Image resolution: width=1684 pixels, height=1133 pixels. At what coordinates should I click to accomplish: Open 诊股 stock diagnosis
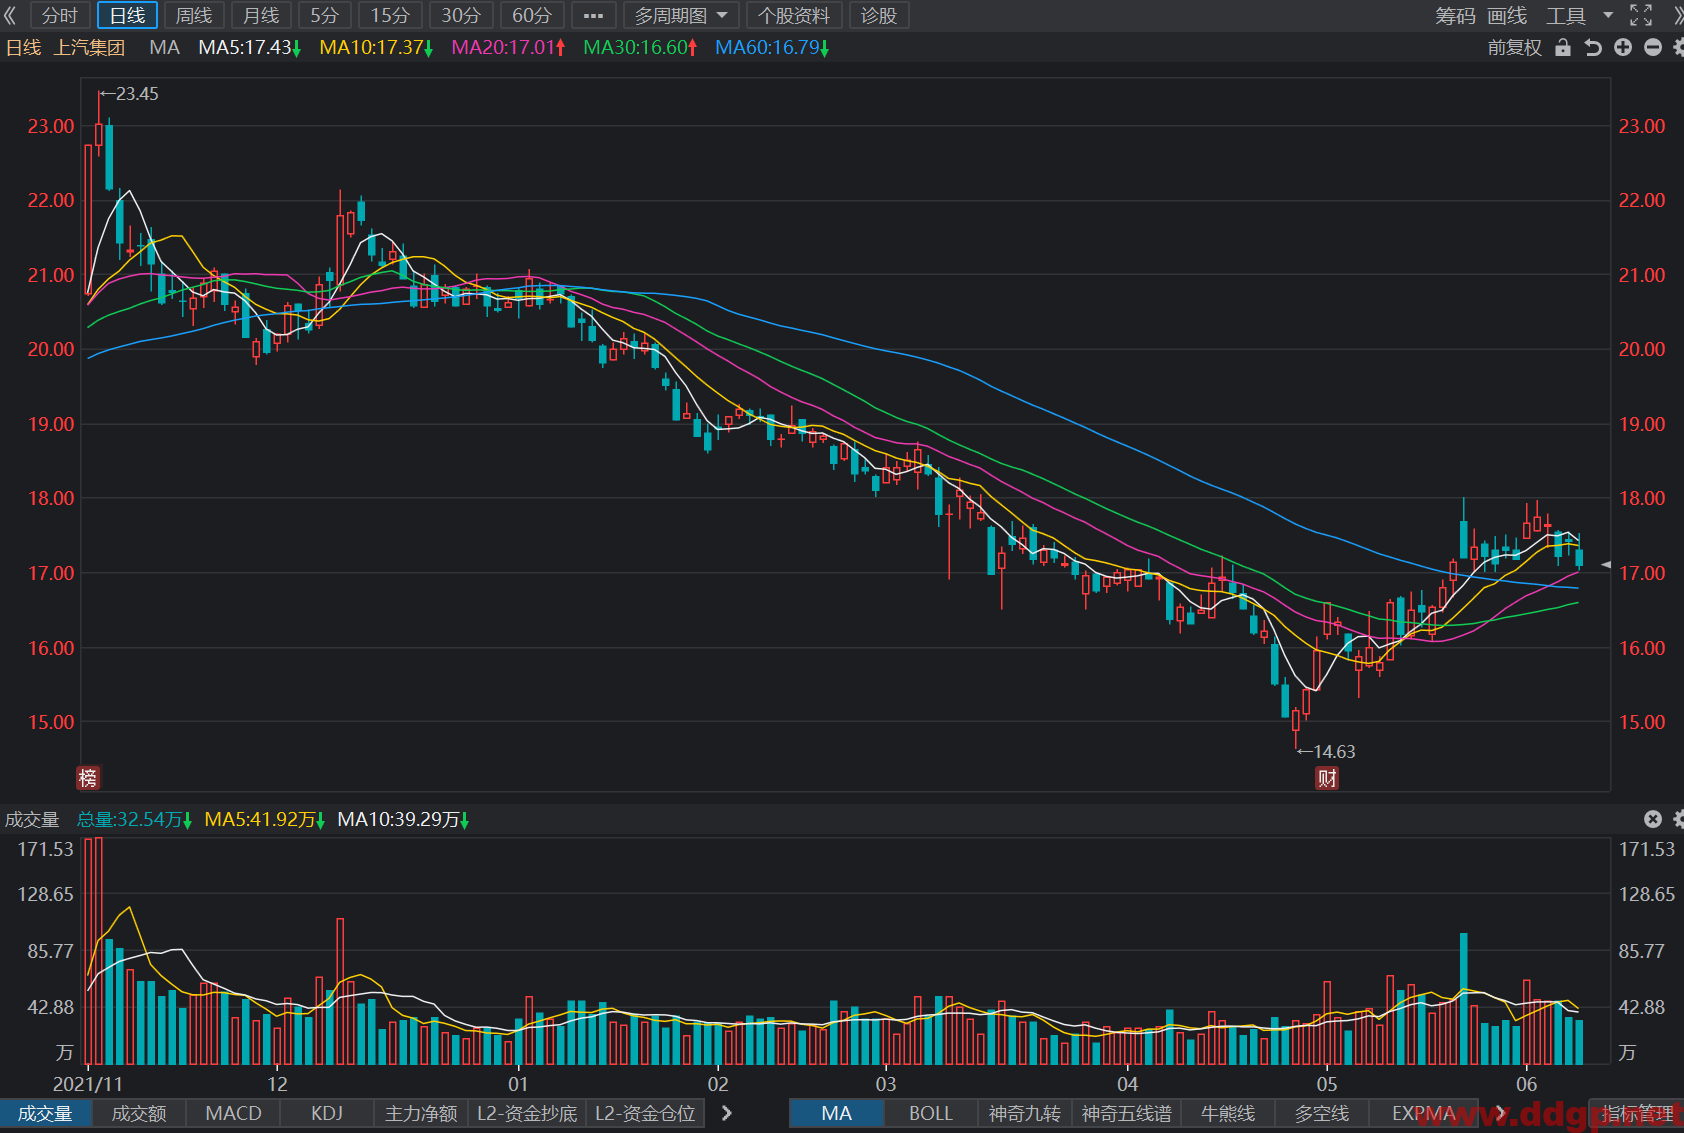pyautogui.click(x=879, y=15)
